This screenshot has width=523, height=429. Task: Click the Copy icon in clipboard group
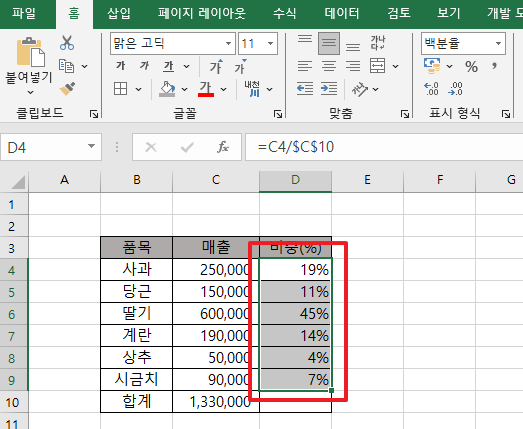click(66, 66)
